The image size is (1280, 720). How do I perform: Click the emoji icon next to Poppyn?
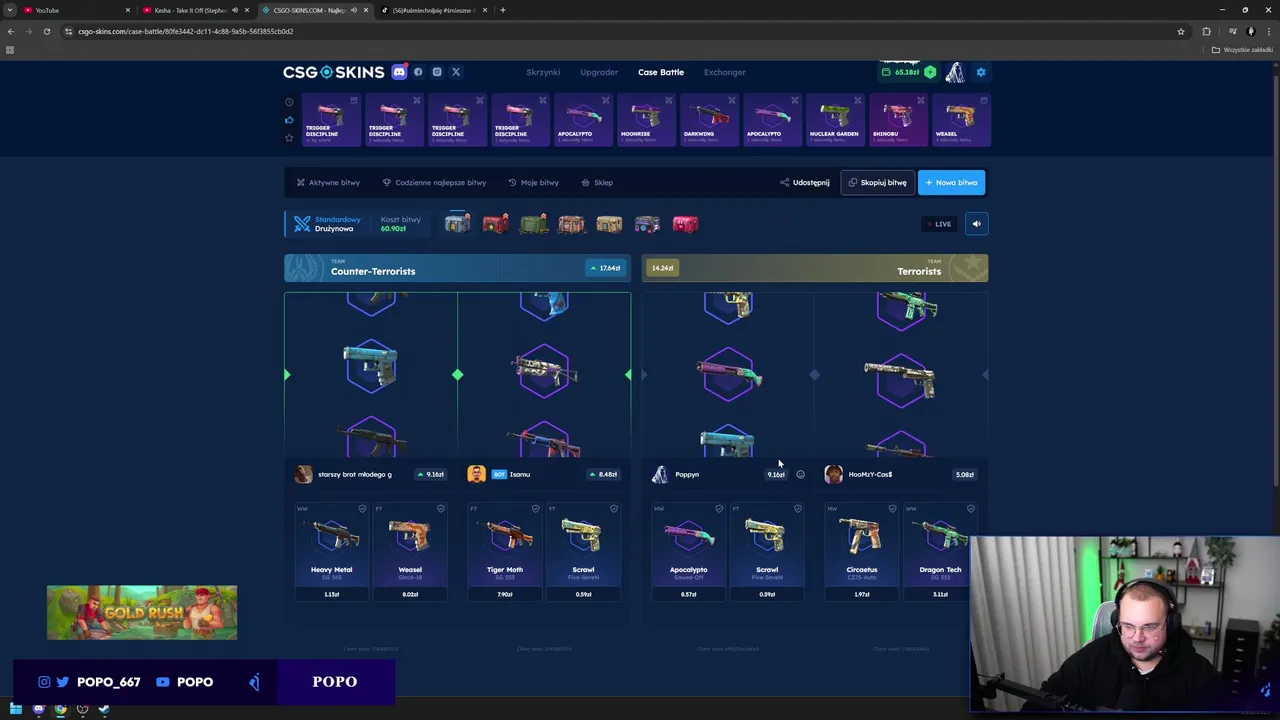pyautogui.click(x=800, y=474)
